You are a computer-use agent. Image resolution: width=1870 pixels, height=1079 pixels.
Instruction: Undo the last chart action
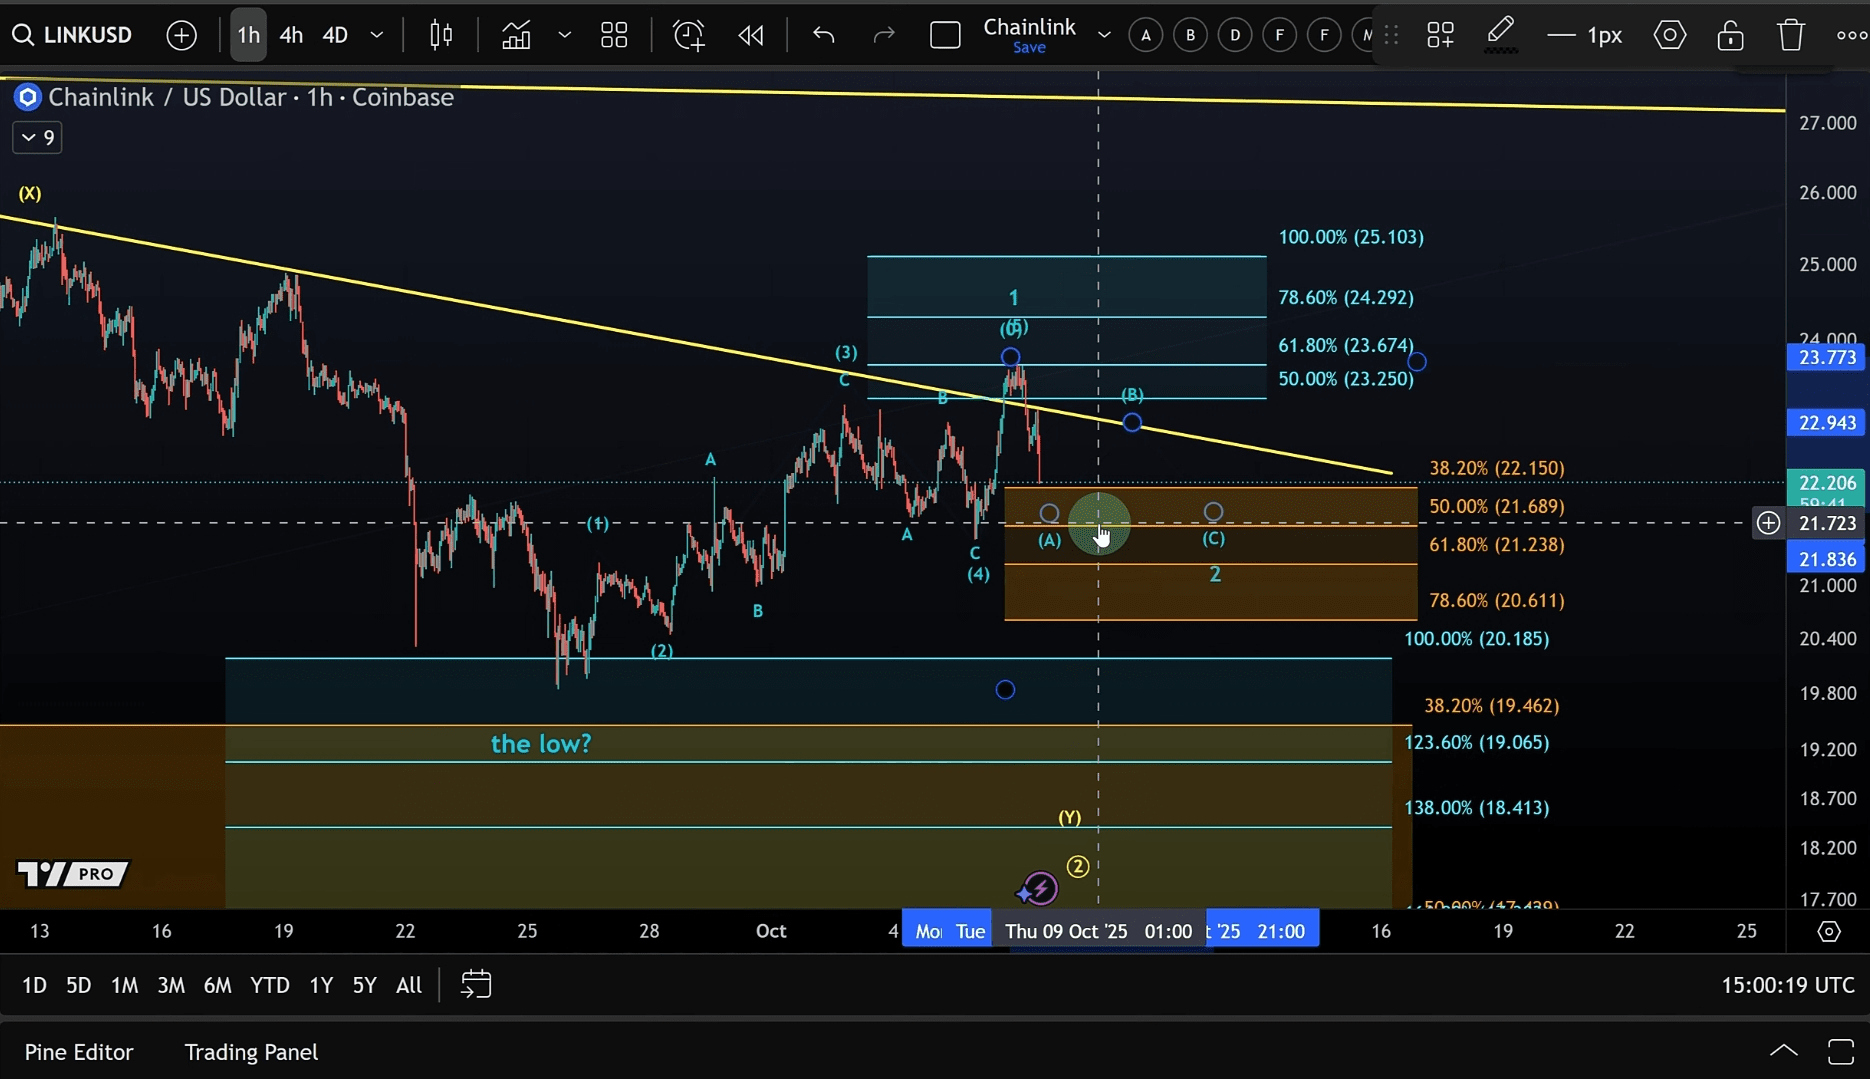point(824,35)
